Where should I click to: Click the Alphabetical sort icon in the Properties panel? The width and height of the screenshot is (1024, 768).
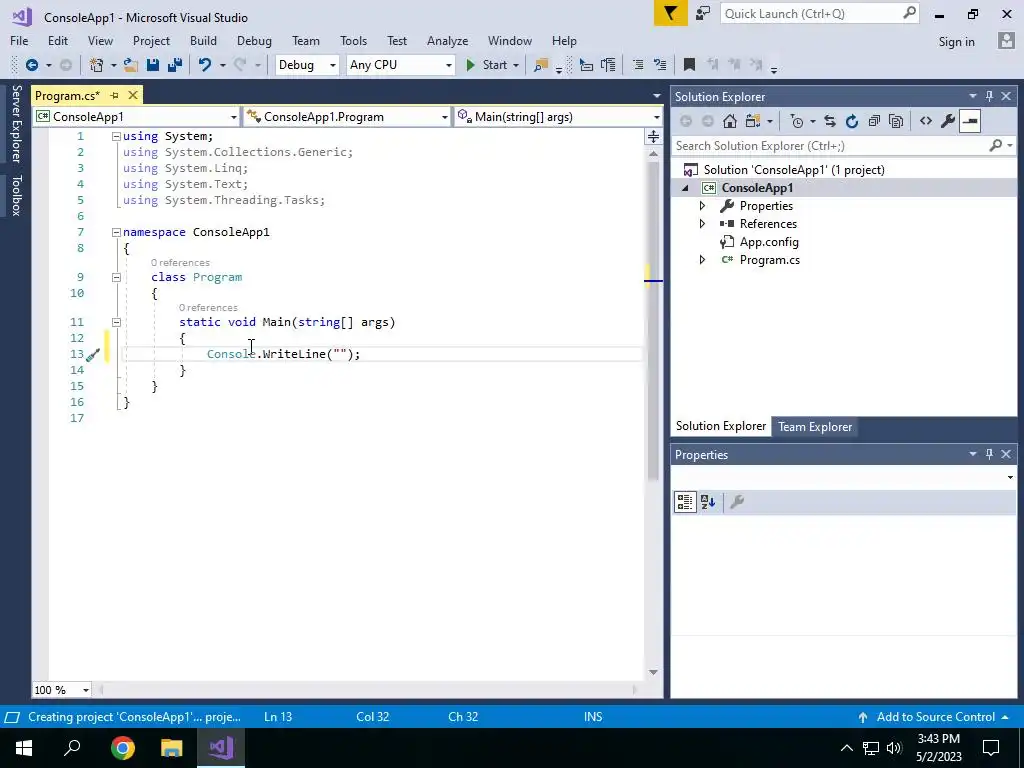(x=708, y=502)
